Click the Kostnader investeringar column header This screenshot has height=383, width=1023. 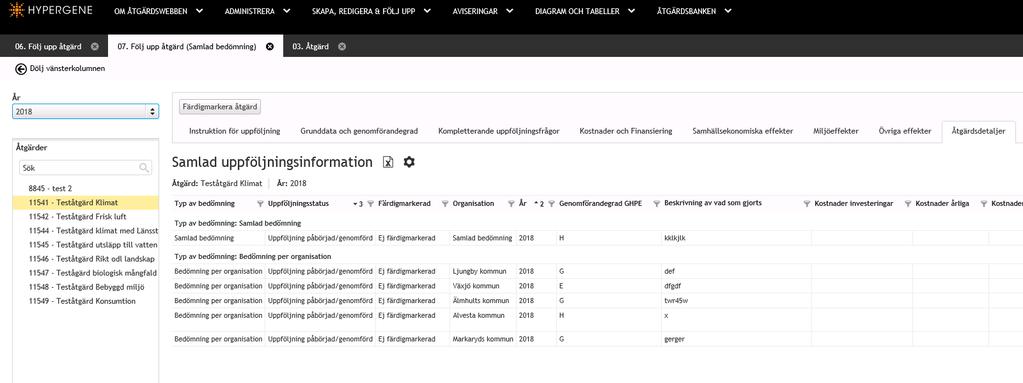pos(854,204)
